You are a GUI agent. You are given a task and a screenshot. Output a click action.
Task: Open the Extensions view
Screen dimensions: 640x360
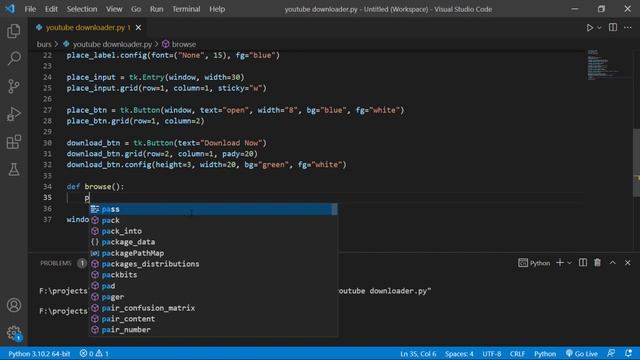click(x=14, y=142)
